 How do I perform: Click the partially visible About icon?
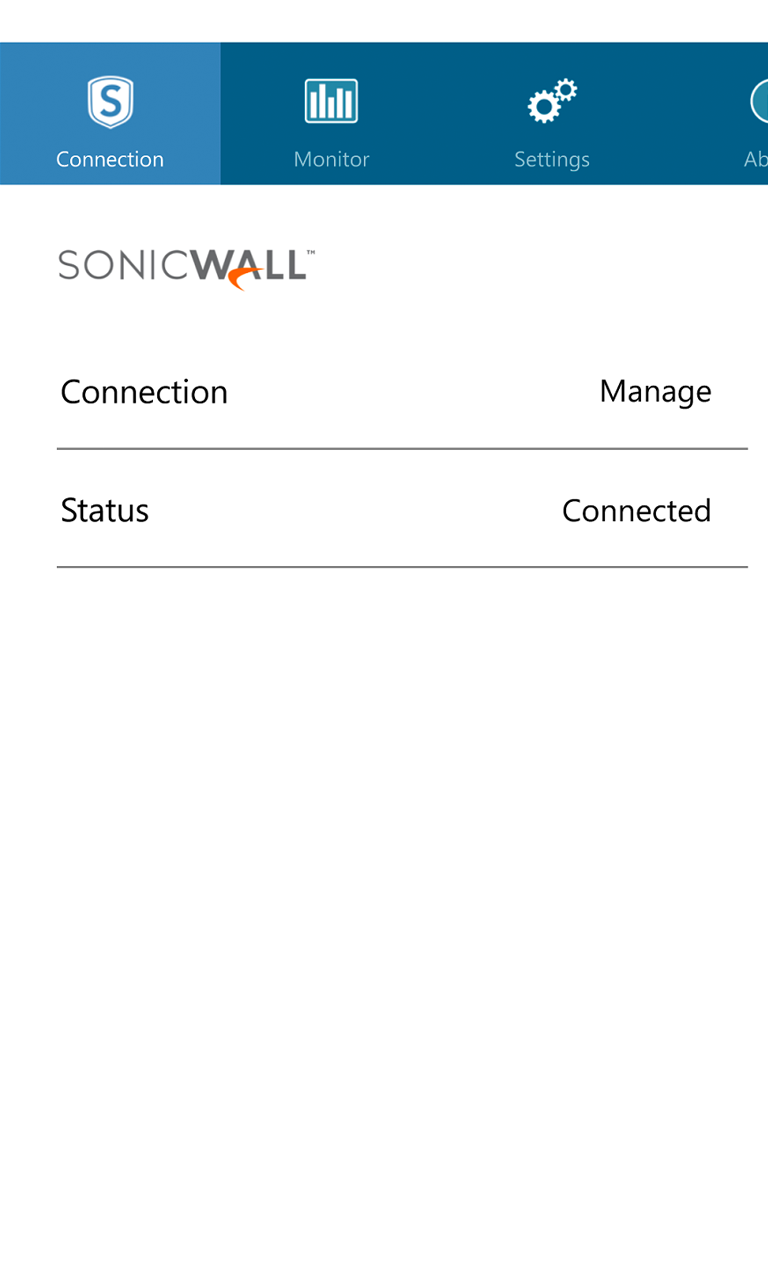(759, 102)
